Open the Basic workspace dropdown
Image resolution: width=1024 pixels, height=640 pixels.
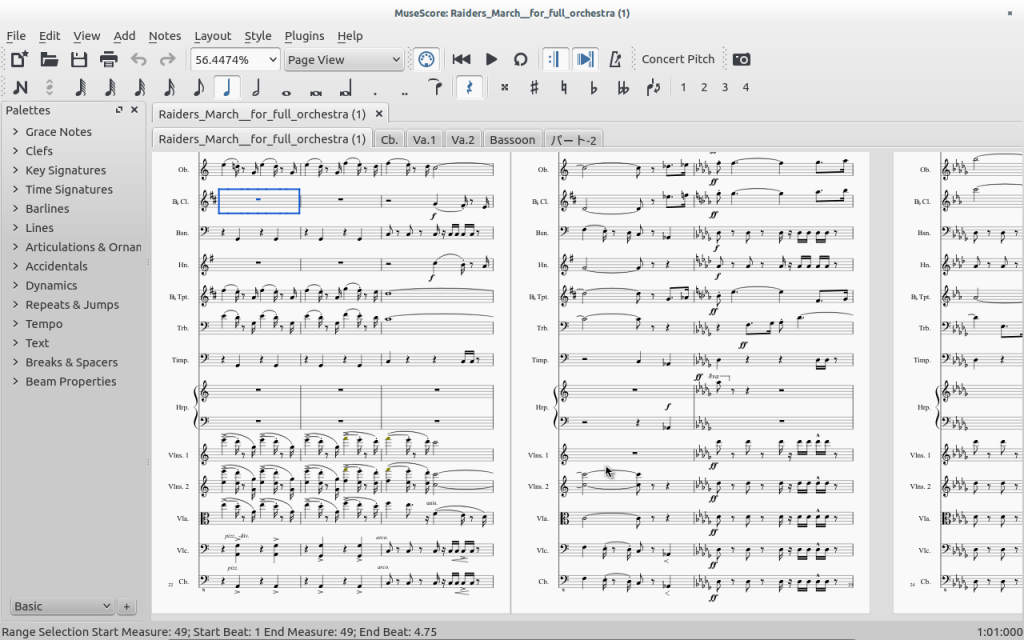[x=62, y=606]
